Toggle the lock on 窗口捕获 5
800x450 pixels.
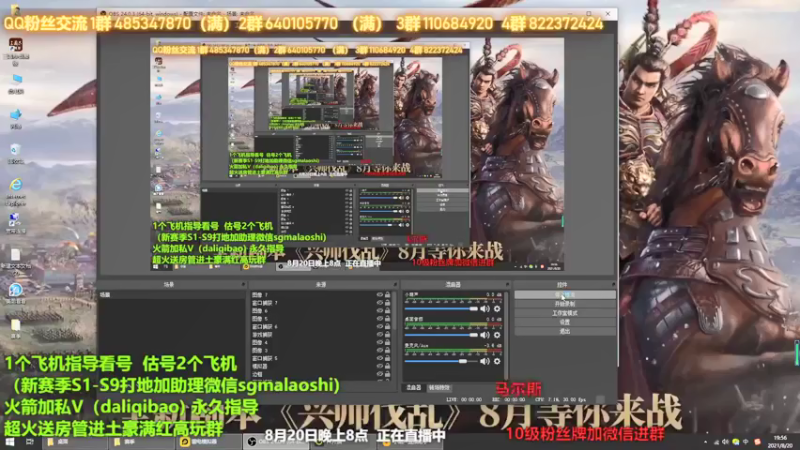pyautogui.click(x=387, y=358)
